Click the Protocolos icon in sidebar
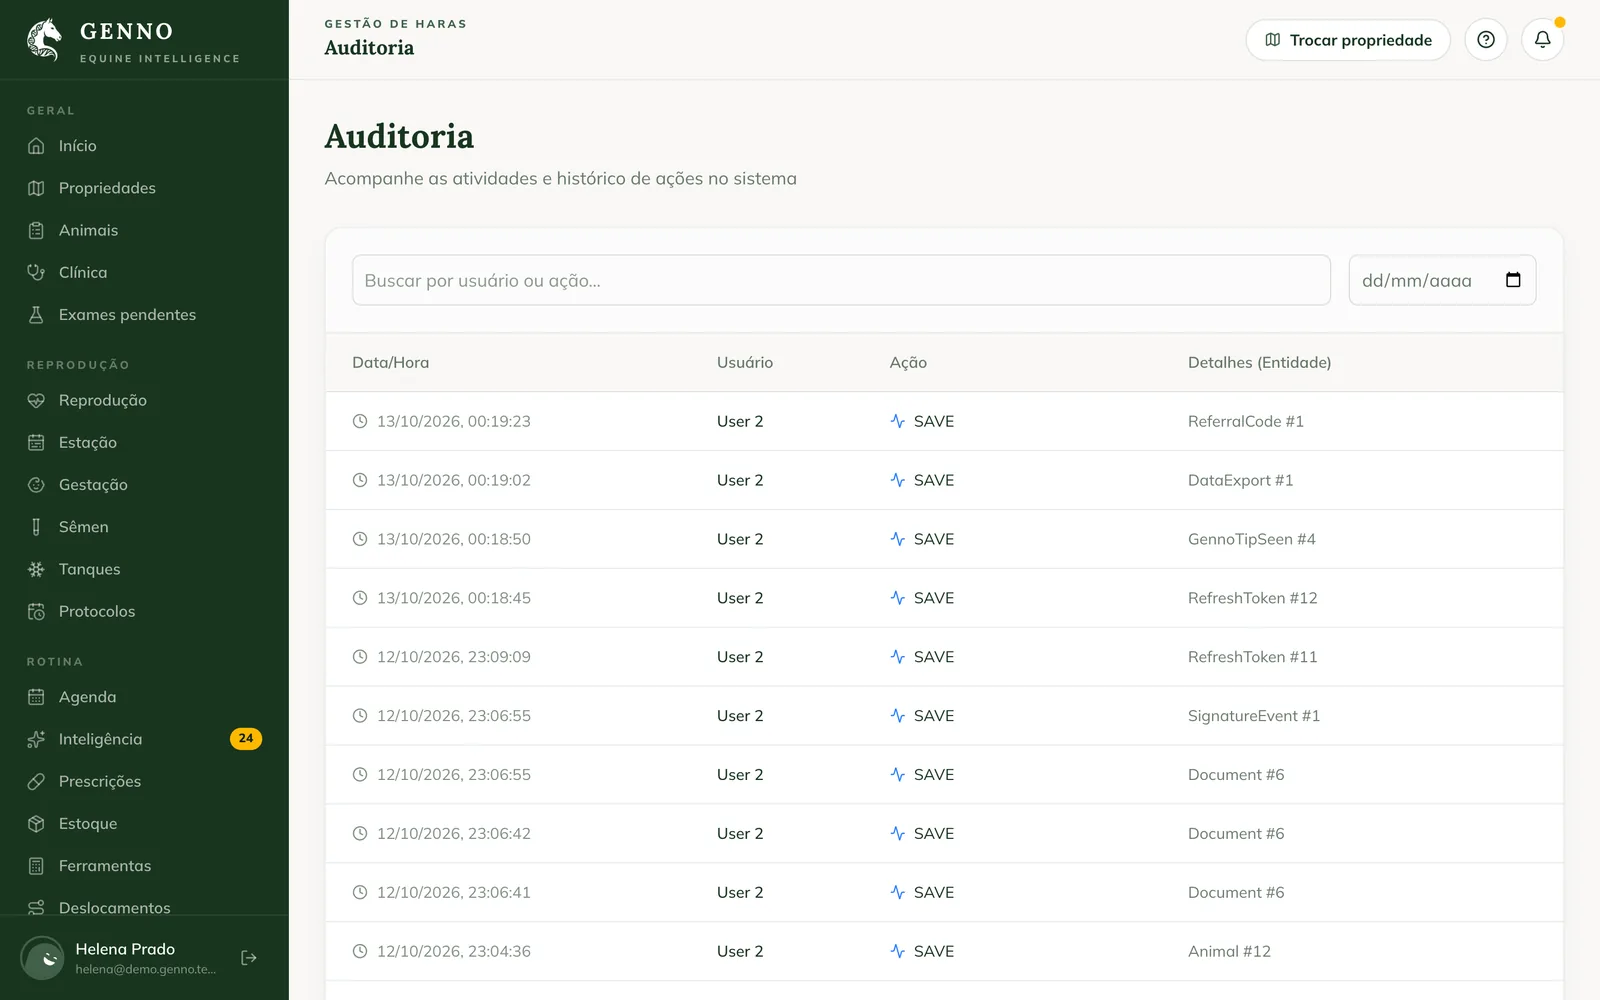This screenshot has width=1600, height=1000. click(36, 611)
